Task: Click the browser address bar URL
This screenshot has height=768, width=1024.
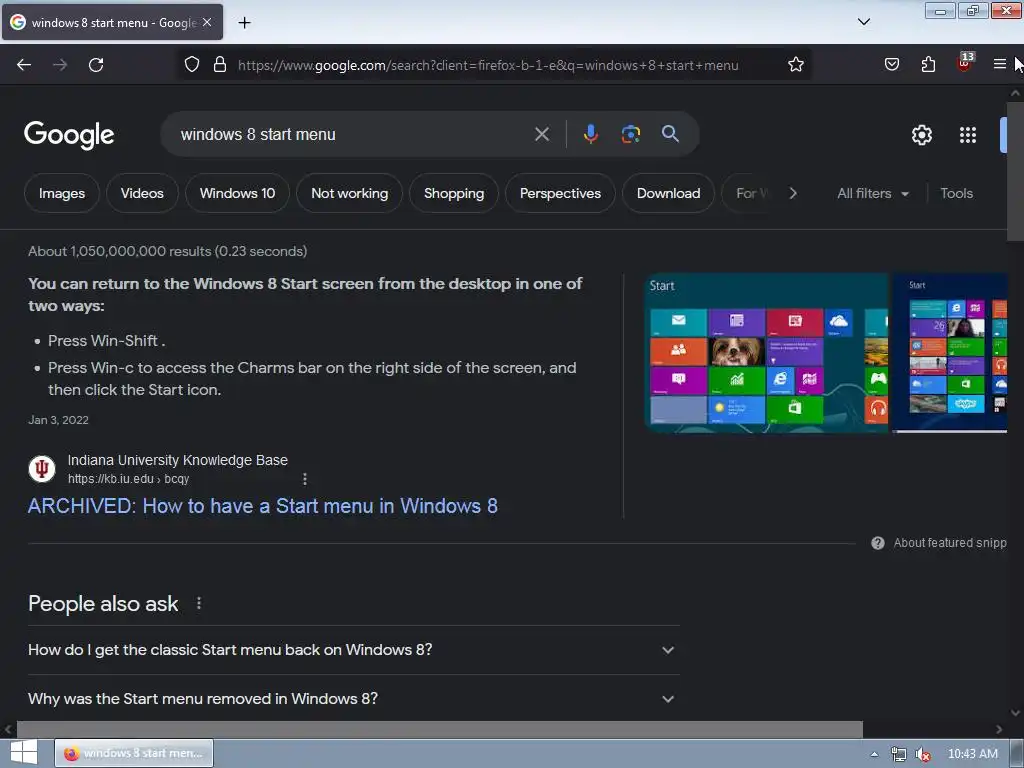Action: 488,65
